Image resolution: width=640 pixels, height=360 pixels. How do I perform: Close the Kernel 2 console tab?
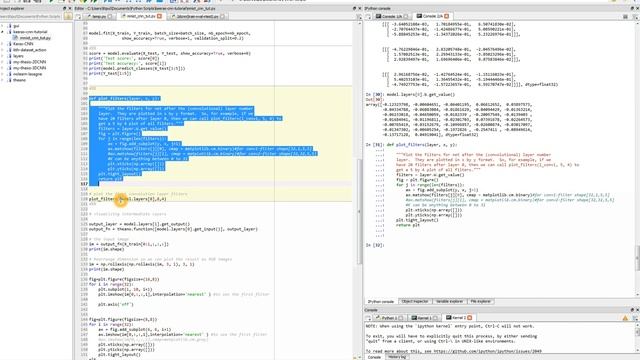[x=469, y=318]
